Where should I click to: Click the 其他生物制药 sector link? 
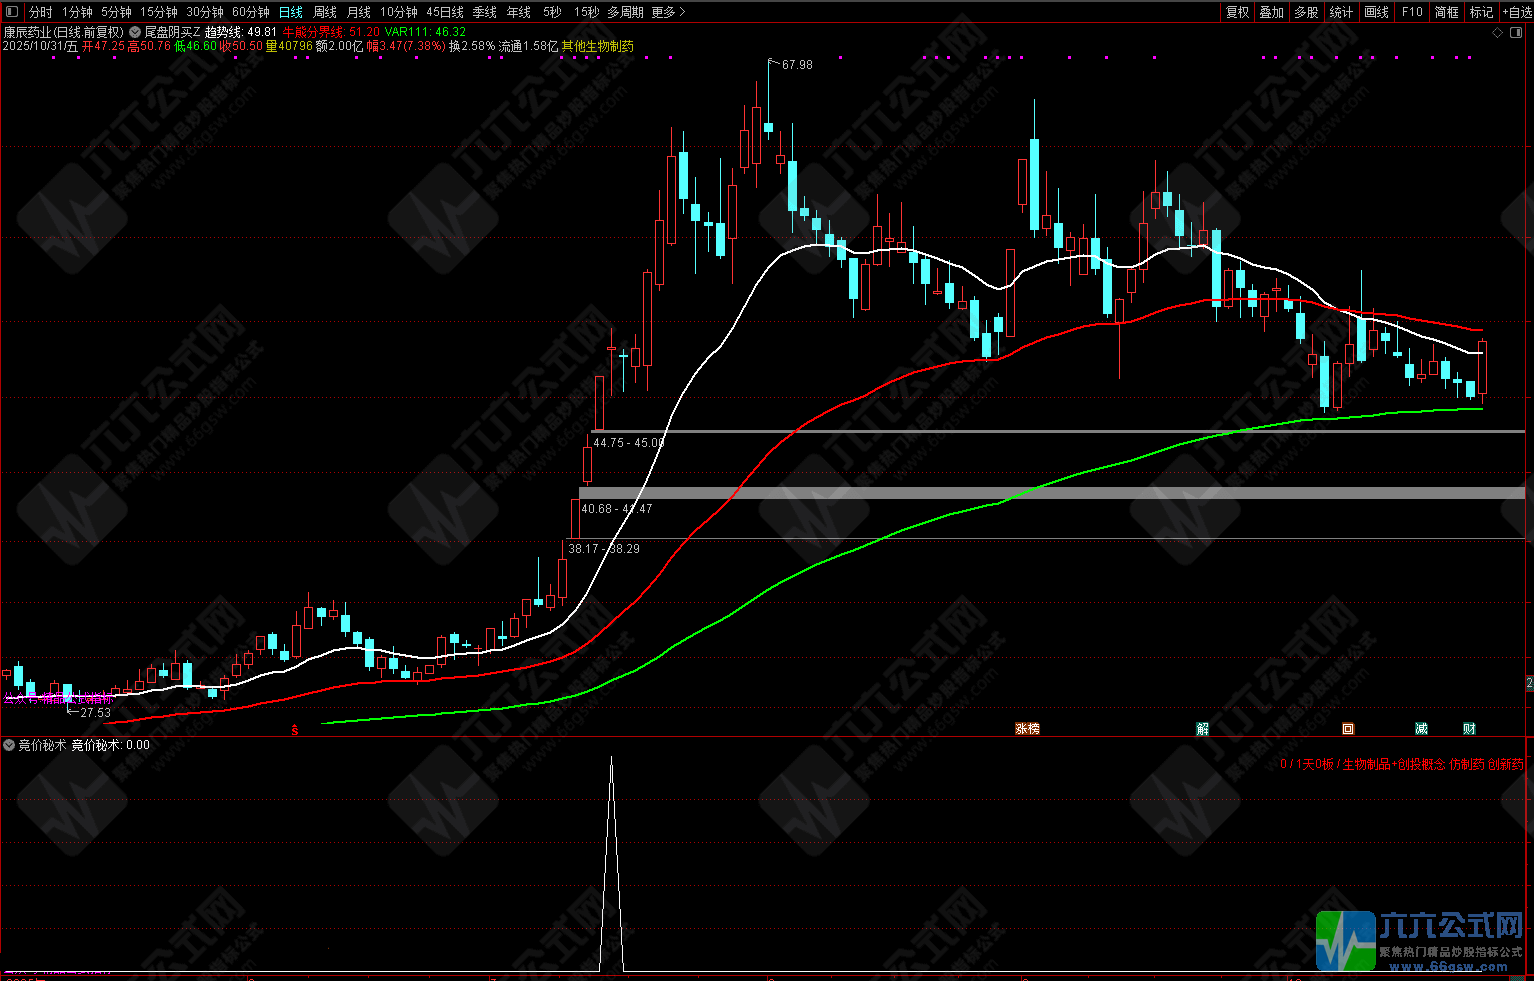pos(597,46)
